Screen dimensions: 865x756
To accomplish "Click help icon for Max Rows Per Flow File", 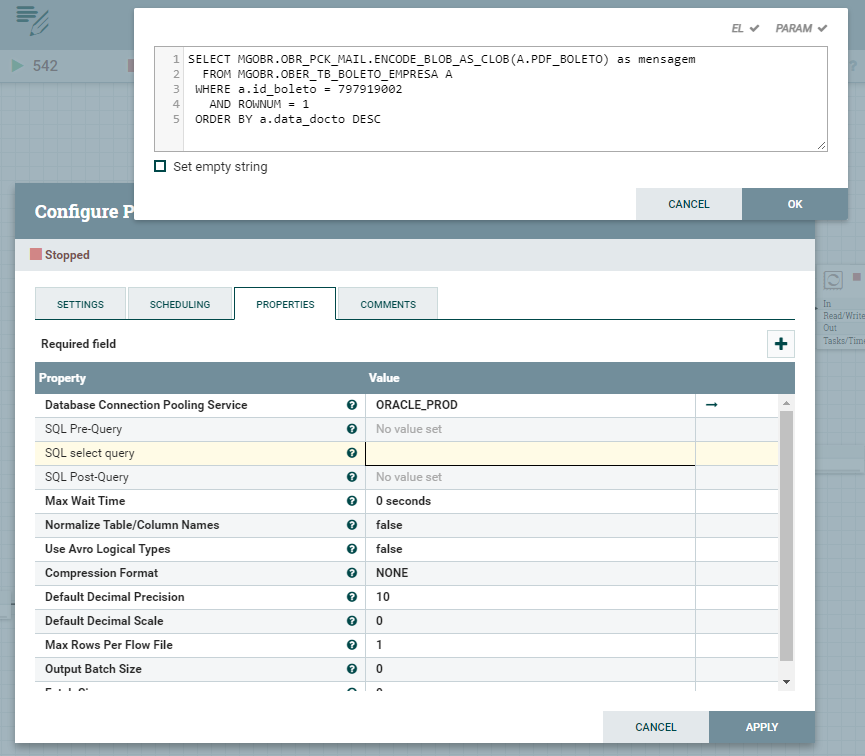I will [x=351, y=645].
